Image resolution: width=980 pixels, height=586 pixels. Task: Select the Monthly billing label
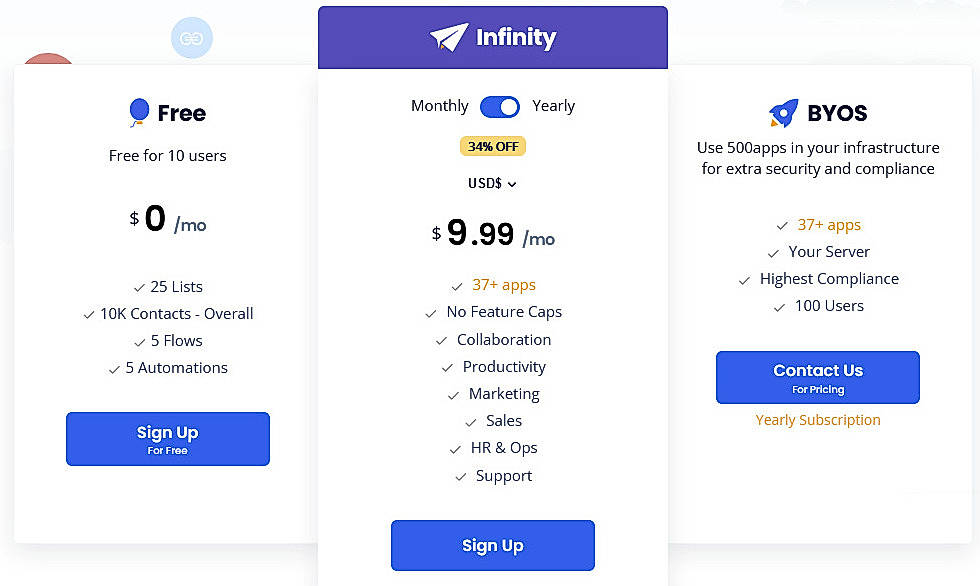[439, 106]
